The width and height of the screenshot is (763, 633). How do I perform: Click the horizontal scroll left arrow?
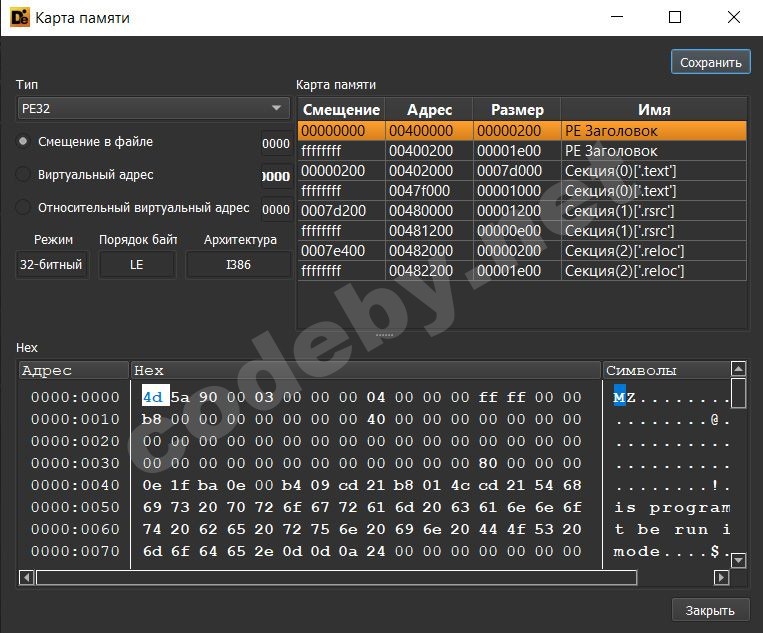click(x=26, y=578)
